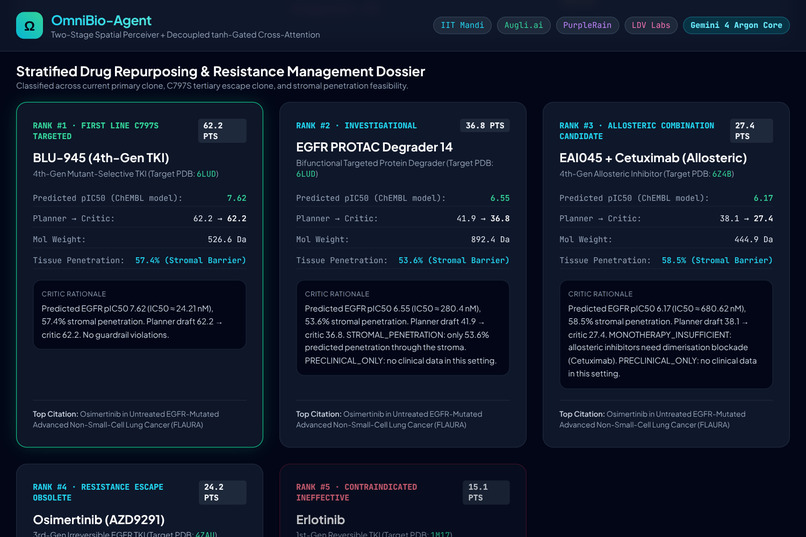The image size is (806, 537).
Task: Click the predicted pIC50 value 6.55
Action: pyautogui.click(x=500, y=198)
